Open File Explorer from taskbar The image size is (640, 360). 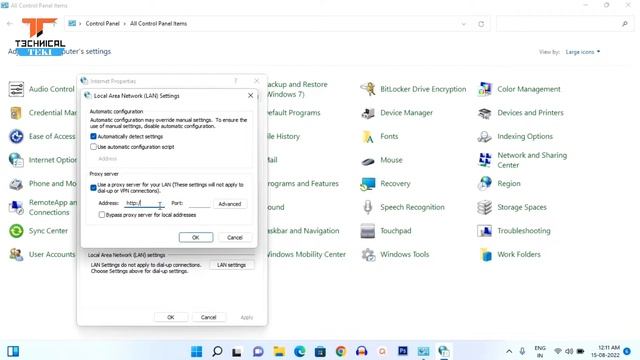(x=279, y=351)
